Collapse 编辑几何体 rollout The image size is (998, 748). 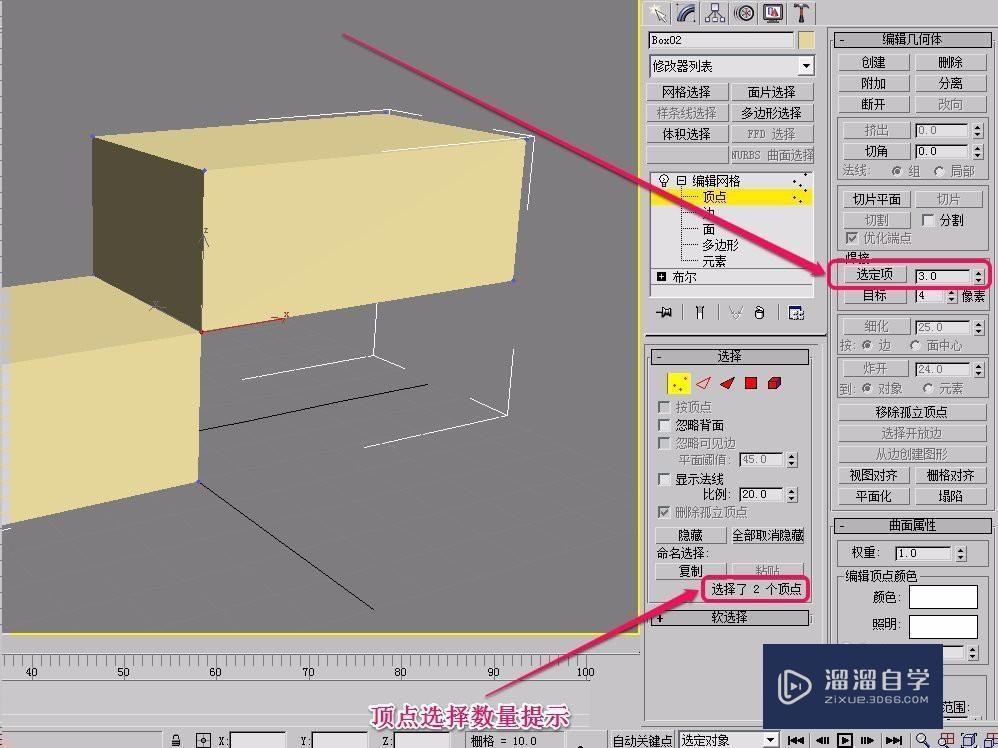coord(912,39)
